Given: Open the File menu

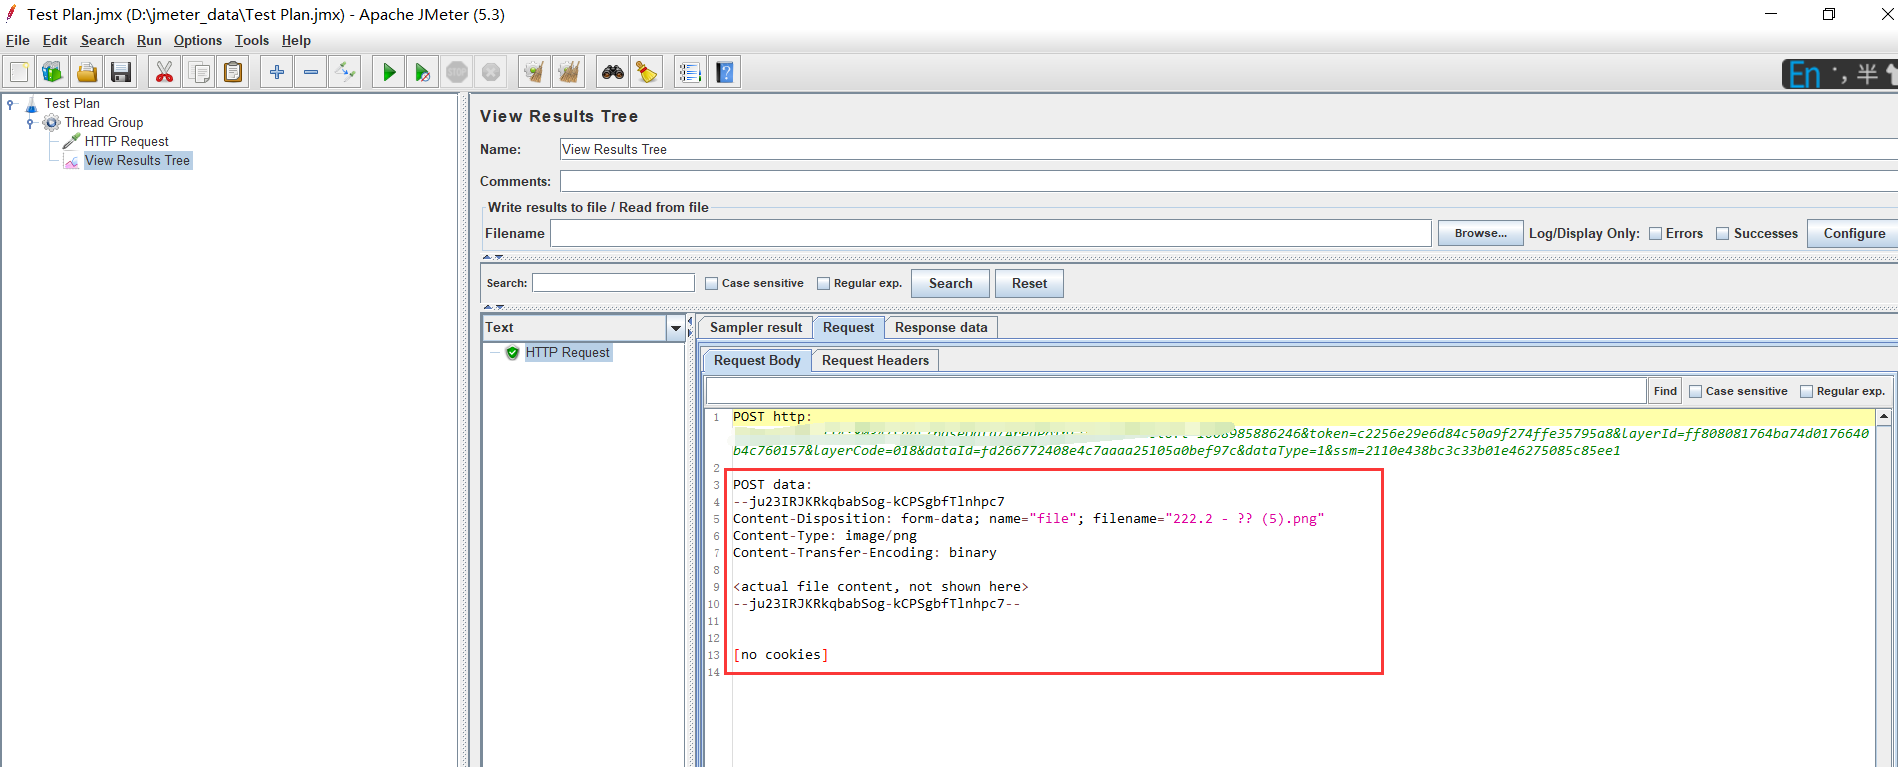Looking at the screenshot, I should pos(18,40).
